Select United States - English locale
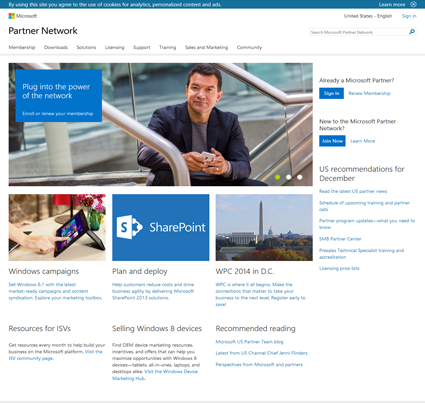Screen dimensions: 425x403 368,16
